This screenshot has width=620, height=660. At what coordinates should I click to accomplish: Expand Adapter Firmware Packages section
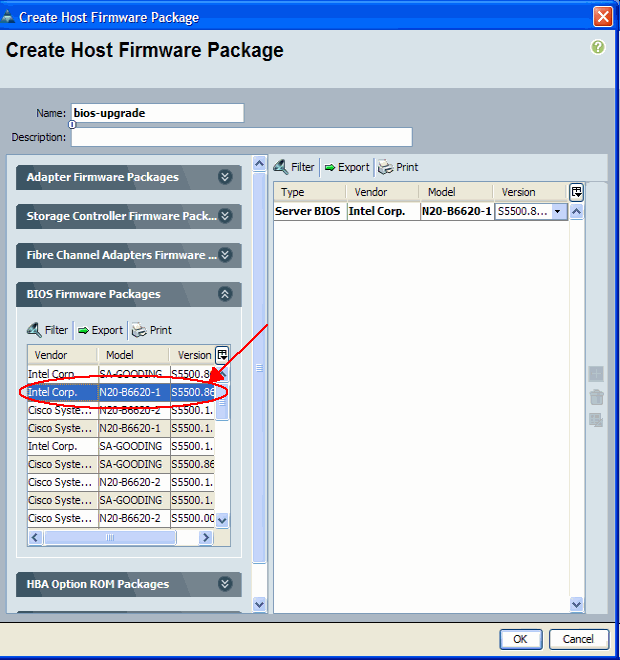click(x=225, y=177)
